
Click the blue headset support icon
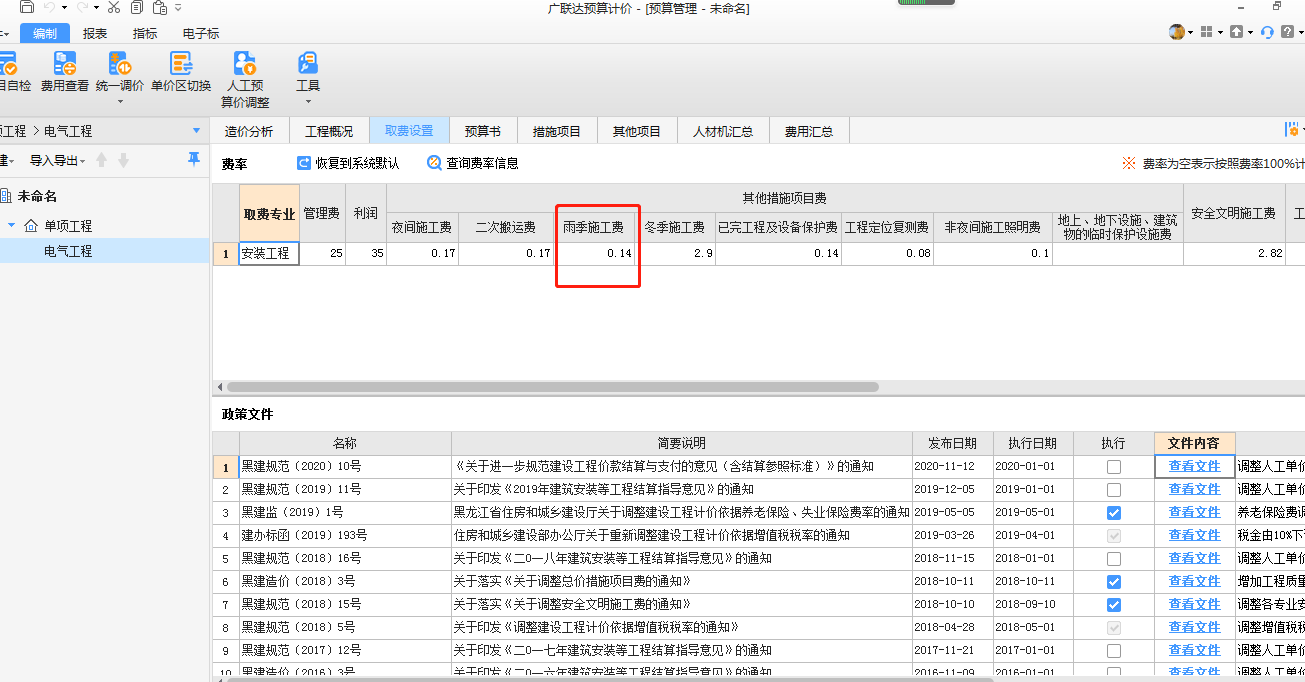(x=1267, y=32)
